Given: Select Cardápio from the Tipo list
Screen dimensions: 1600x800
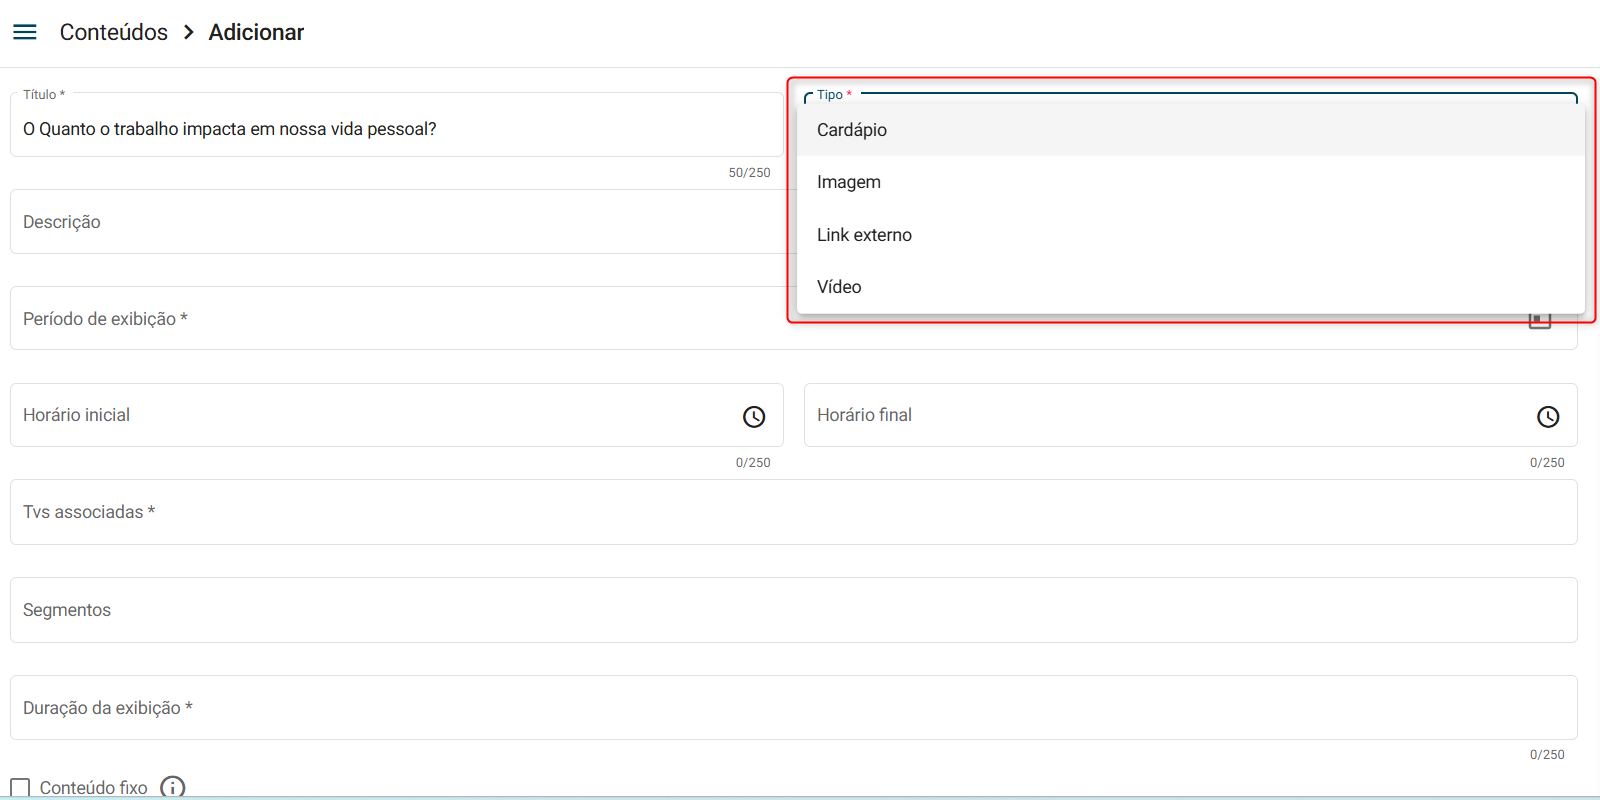Looking at the screenshot, I should [852, 130].
